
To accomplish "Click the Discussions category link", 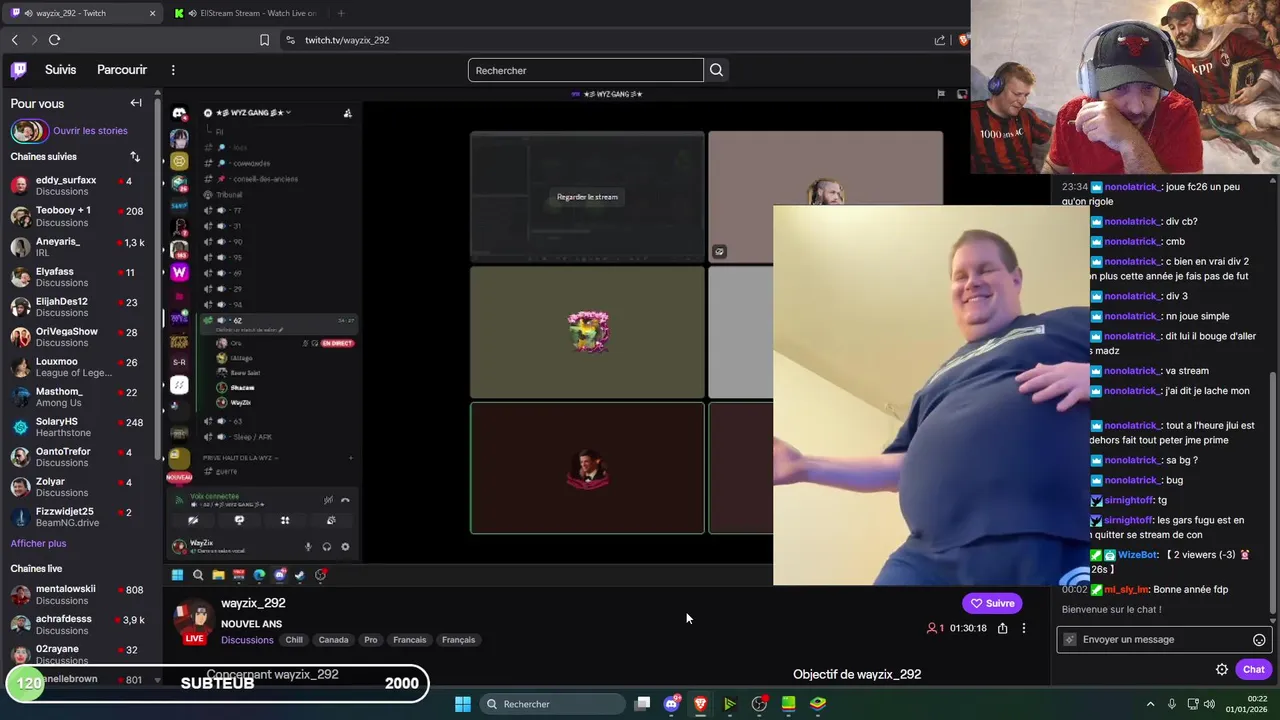I will point(247,640).
